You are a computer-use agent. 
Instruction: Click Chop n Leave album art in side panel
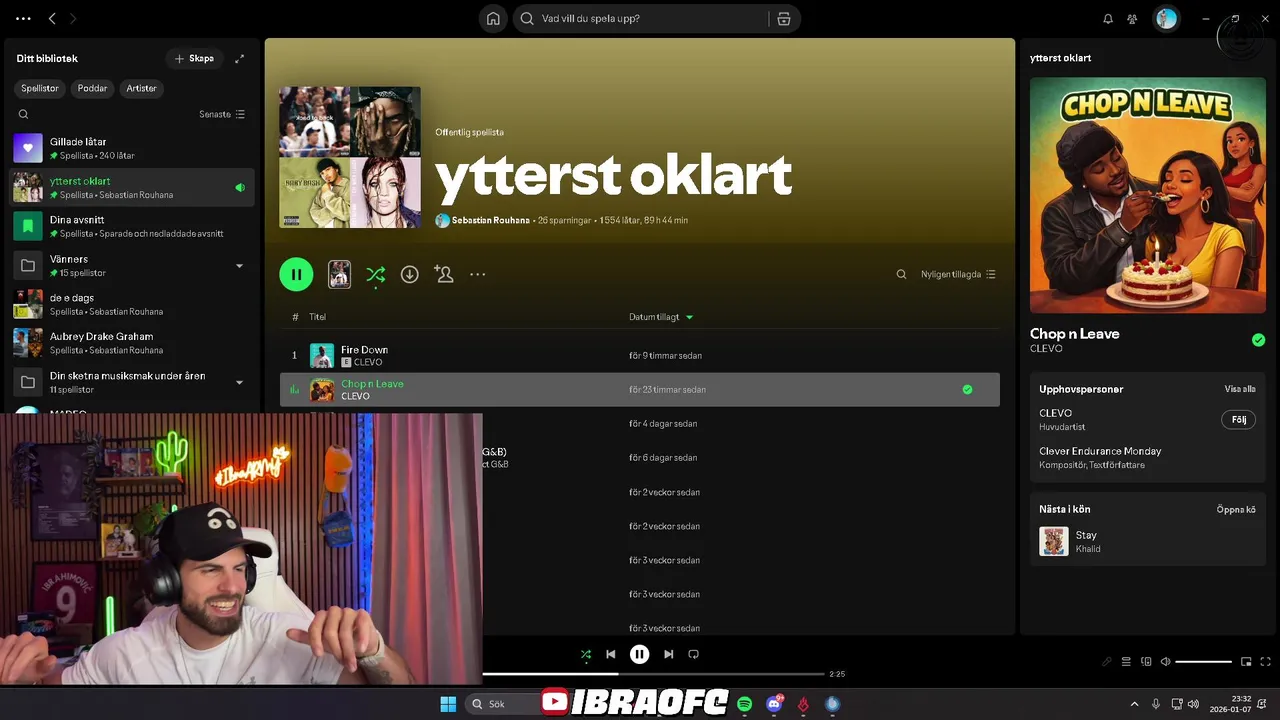1147,196
